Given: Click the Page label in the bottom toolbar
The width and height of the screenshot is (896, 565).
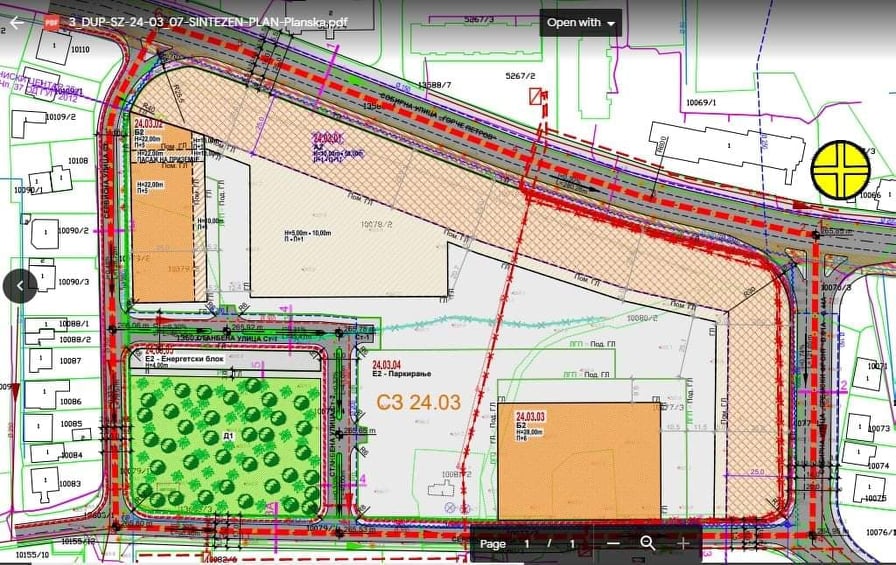Looking at the screenshot, I should [492, 544].
